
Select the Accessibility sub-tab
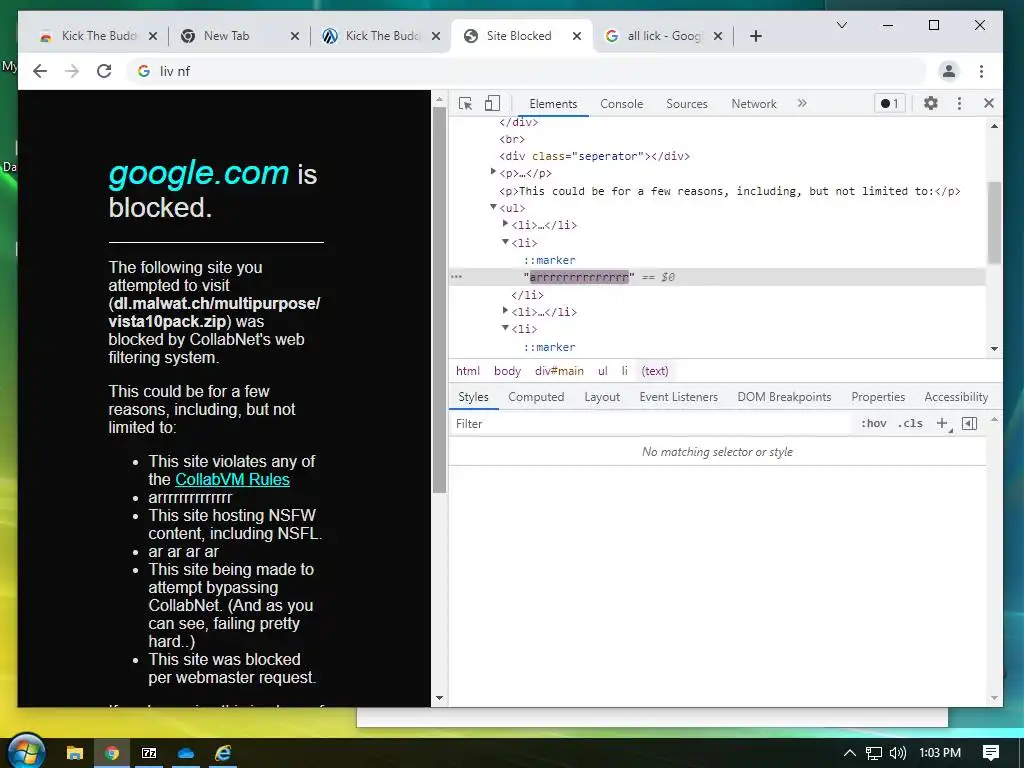click(x=956, y=397)
